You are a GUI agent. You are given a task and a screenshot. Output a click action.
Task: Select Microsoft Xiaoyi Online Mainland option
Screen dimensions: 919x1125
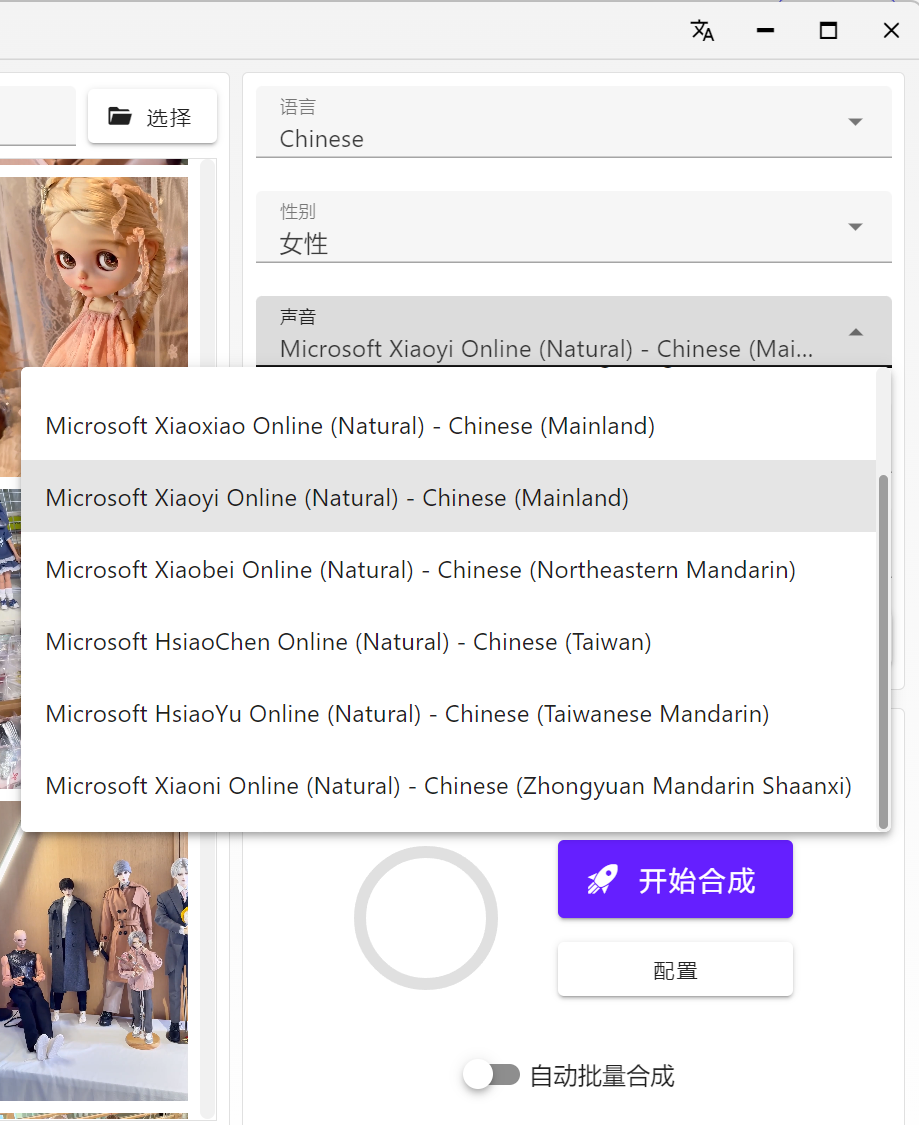[x=448, y=496]
